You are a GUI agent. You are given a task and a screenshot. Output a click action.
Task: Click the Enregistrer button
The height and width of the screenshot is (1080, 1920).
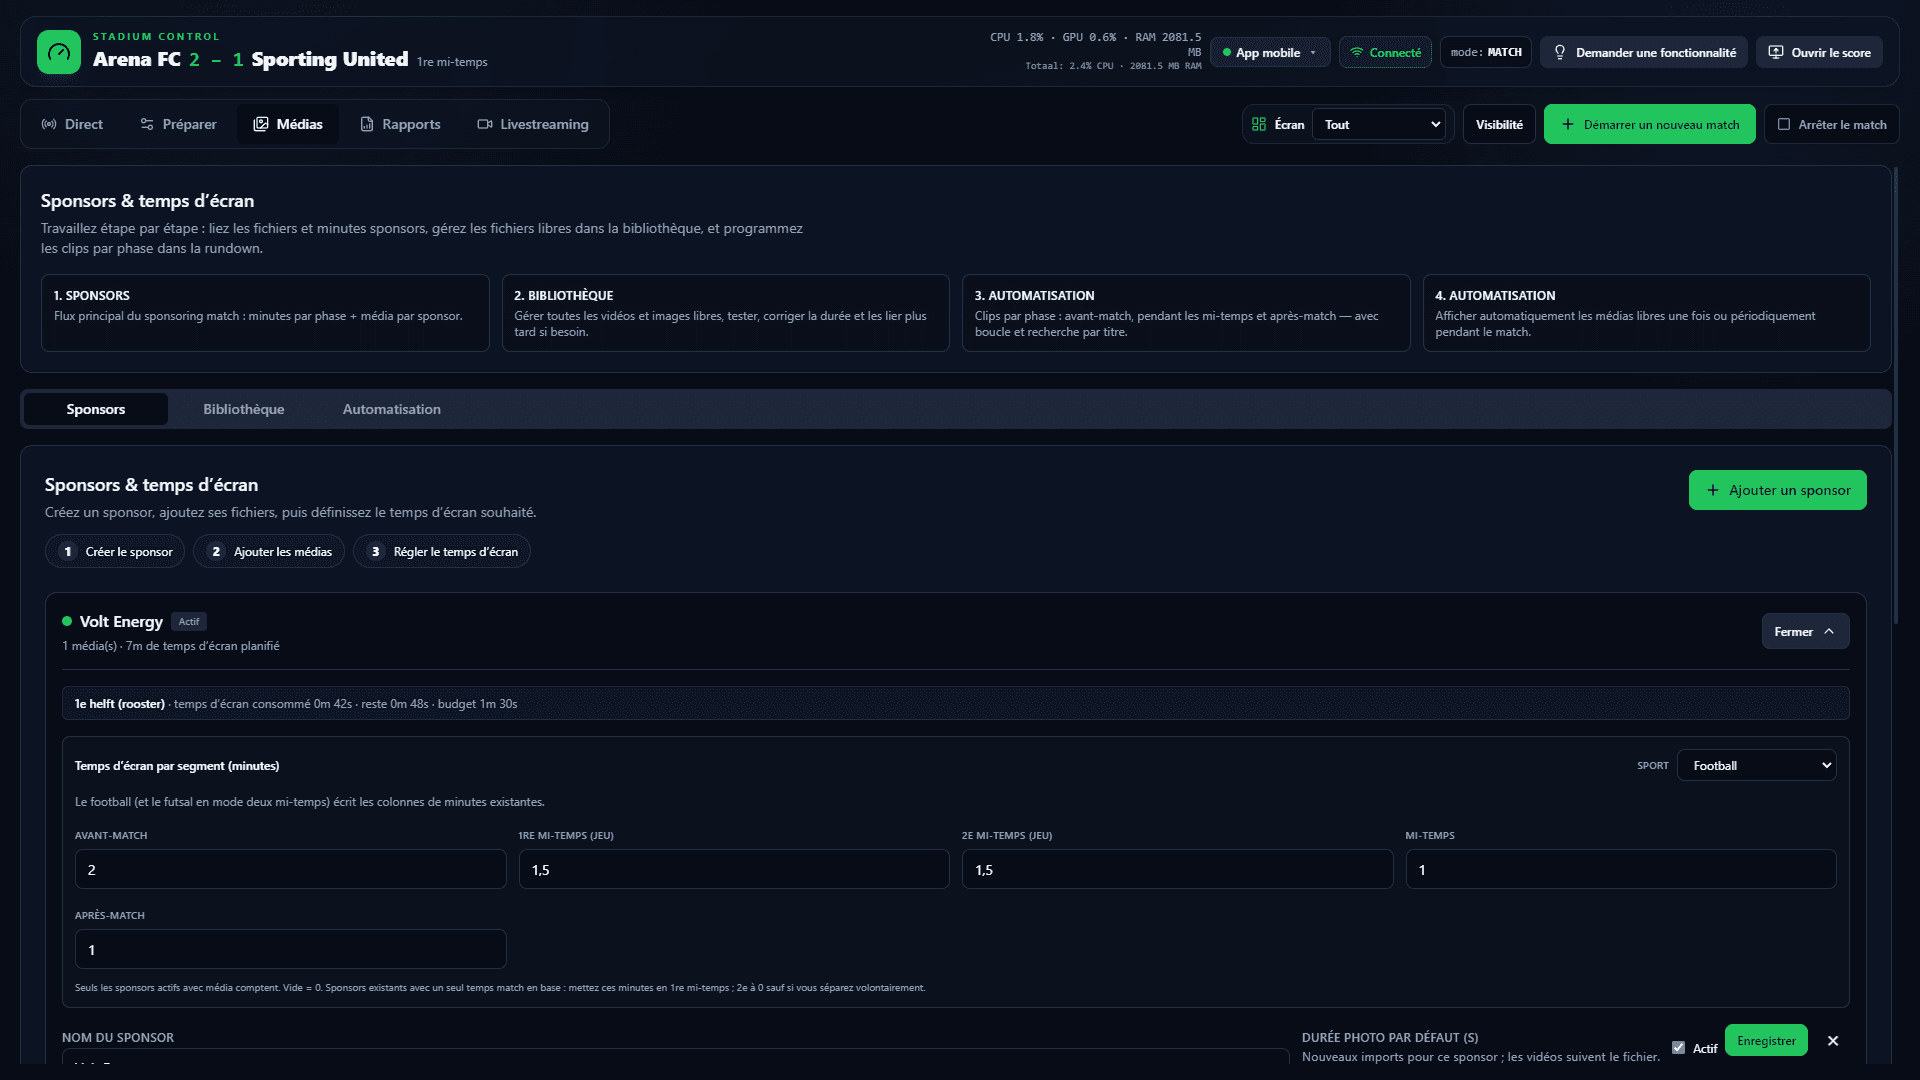1766,1040
